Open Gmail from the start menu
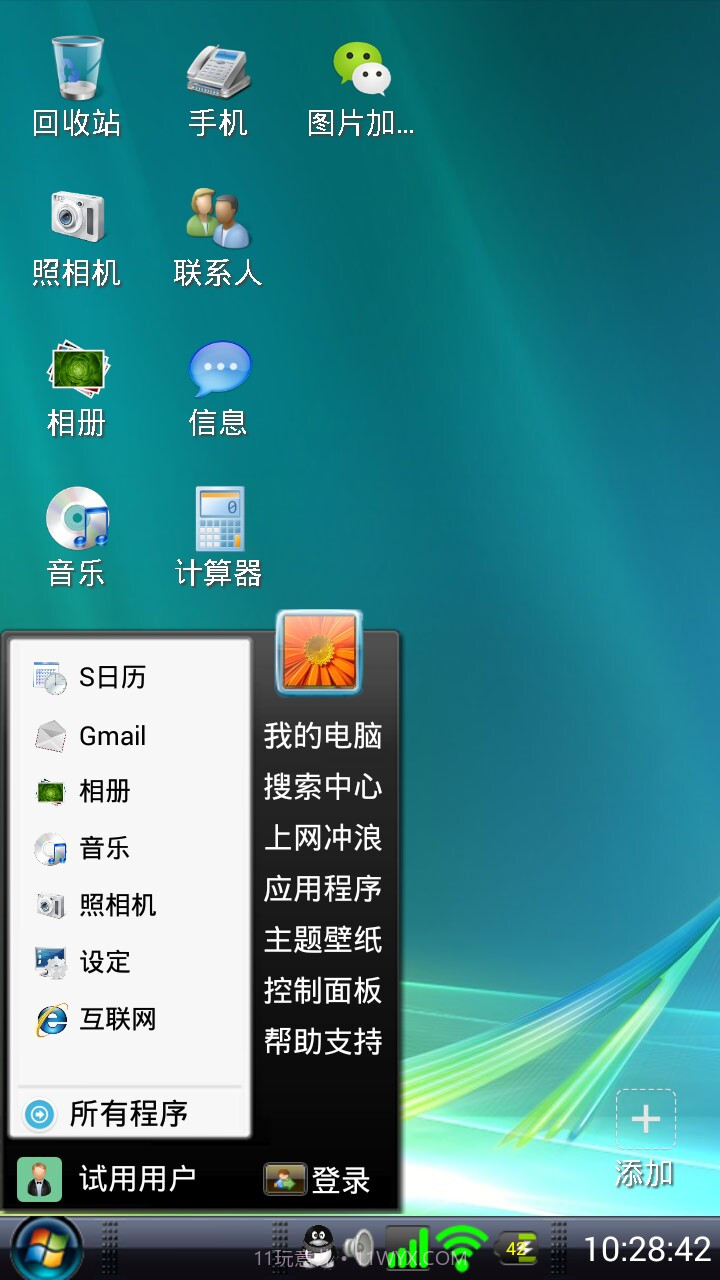720x1280 pixels. 130,736
